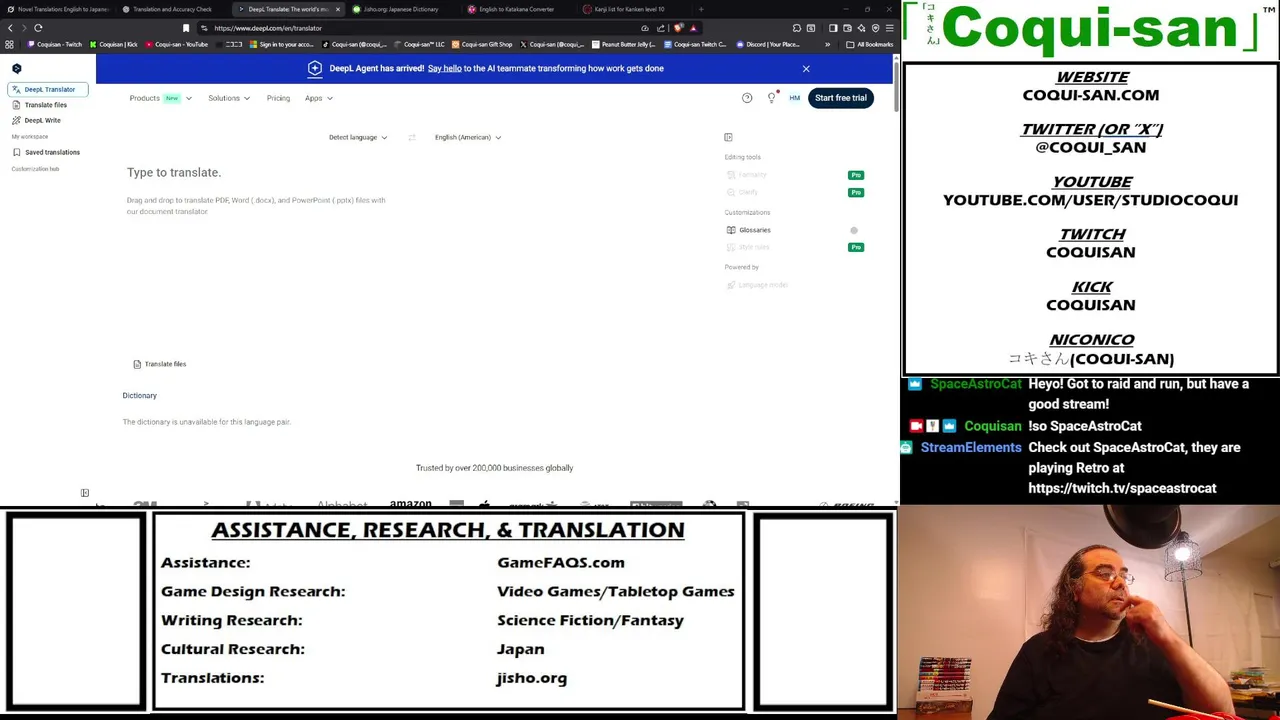Viewport: 1280px width, 720px height.
Task: Bookmark this page icon in address bar
Action: (185, 28)
